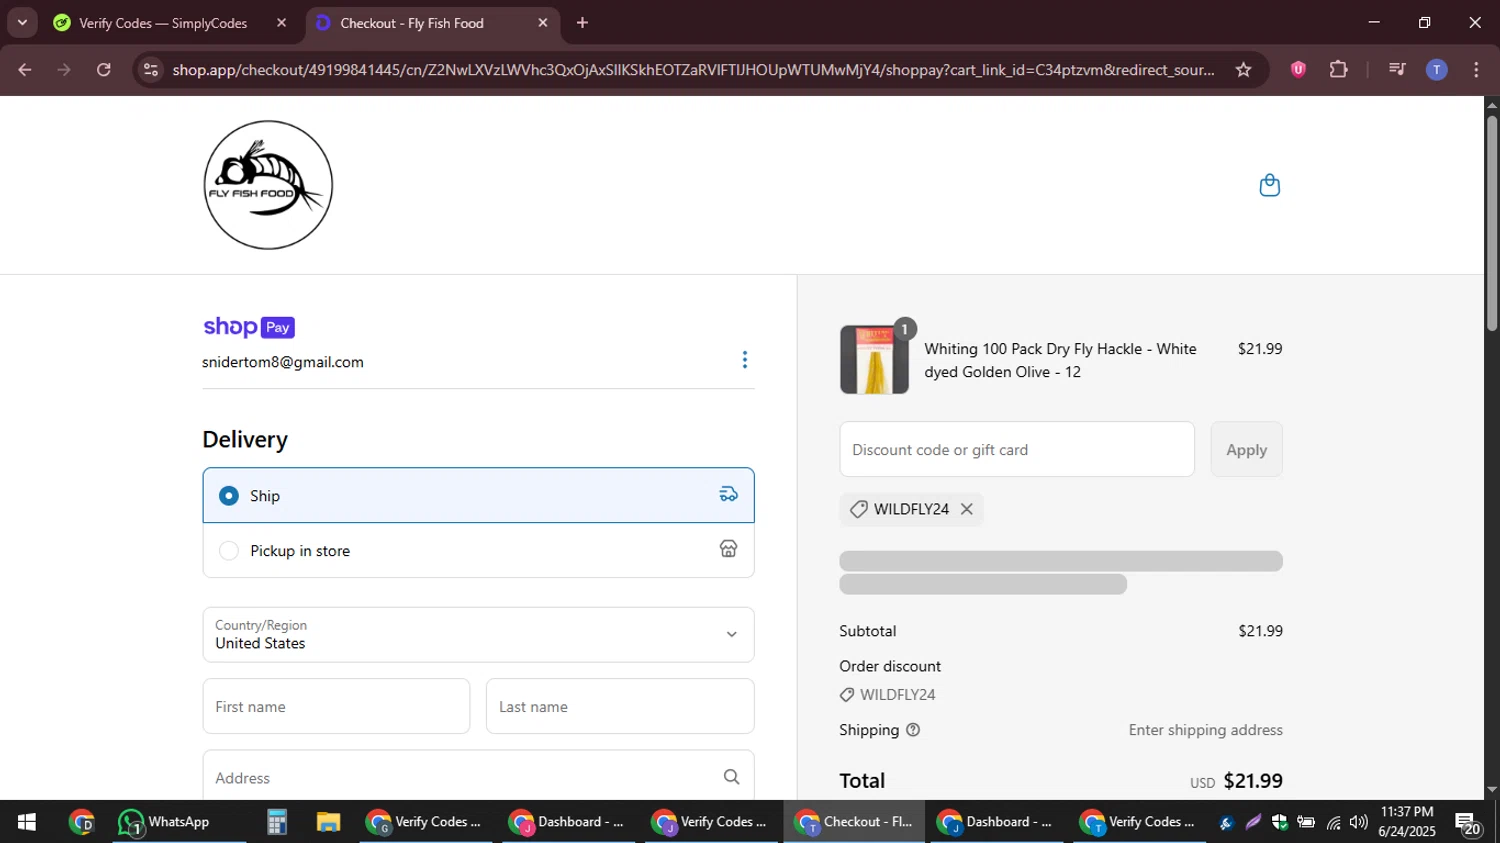Click the Last name field
The width and height of the screenshot is (1500, 843).
tap(620, 706)
